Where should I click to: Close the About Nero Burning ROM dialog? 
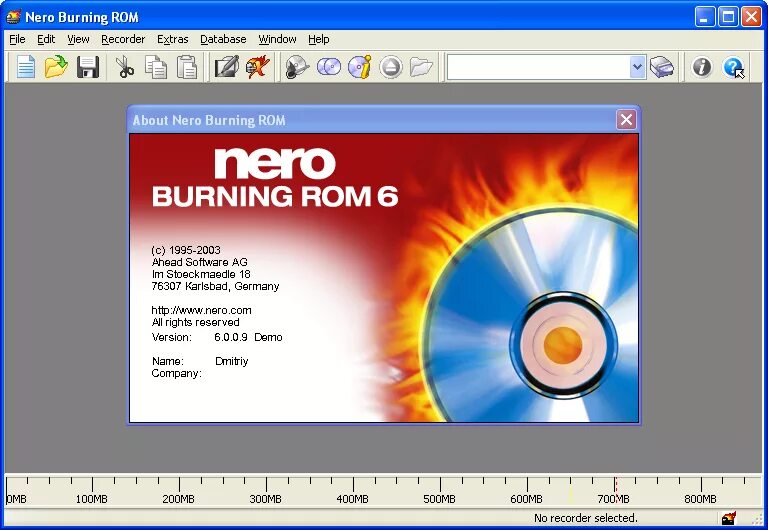point(626,120)
